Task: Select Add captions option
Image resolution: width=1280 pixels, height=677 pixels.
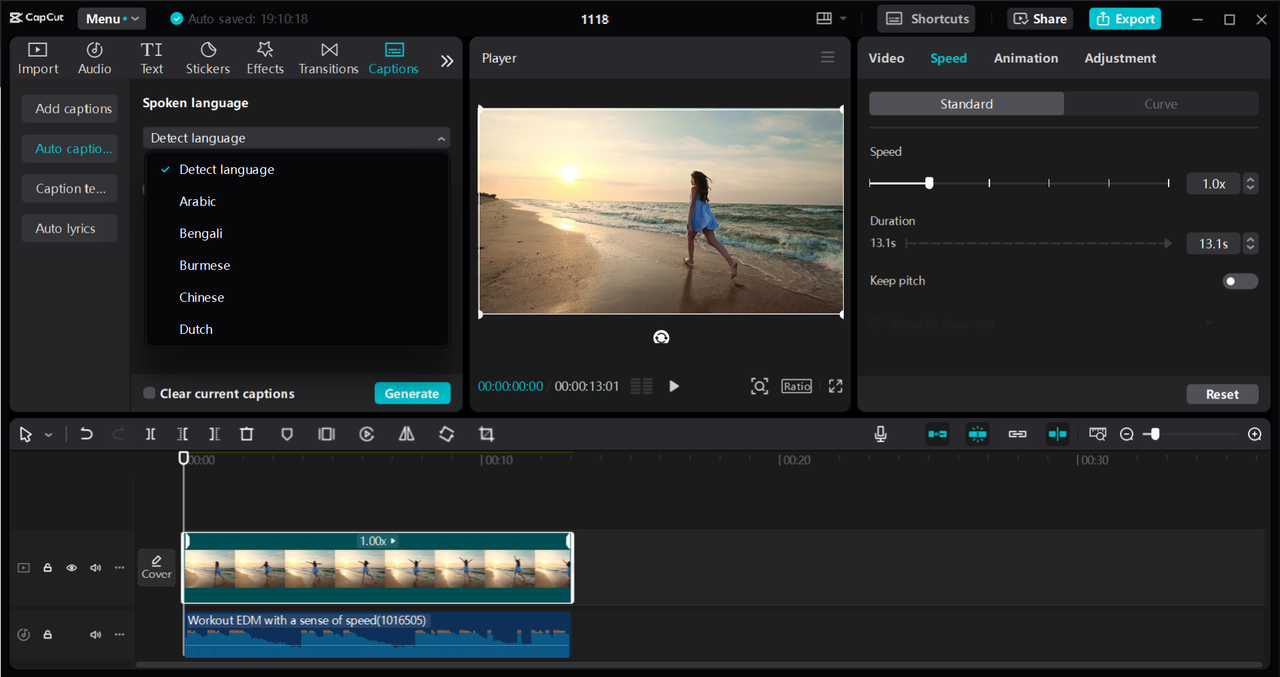Action: [70, 109]
